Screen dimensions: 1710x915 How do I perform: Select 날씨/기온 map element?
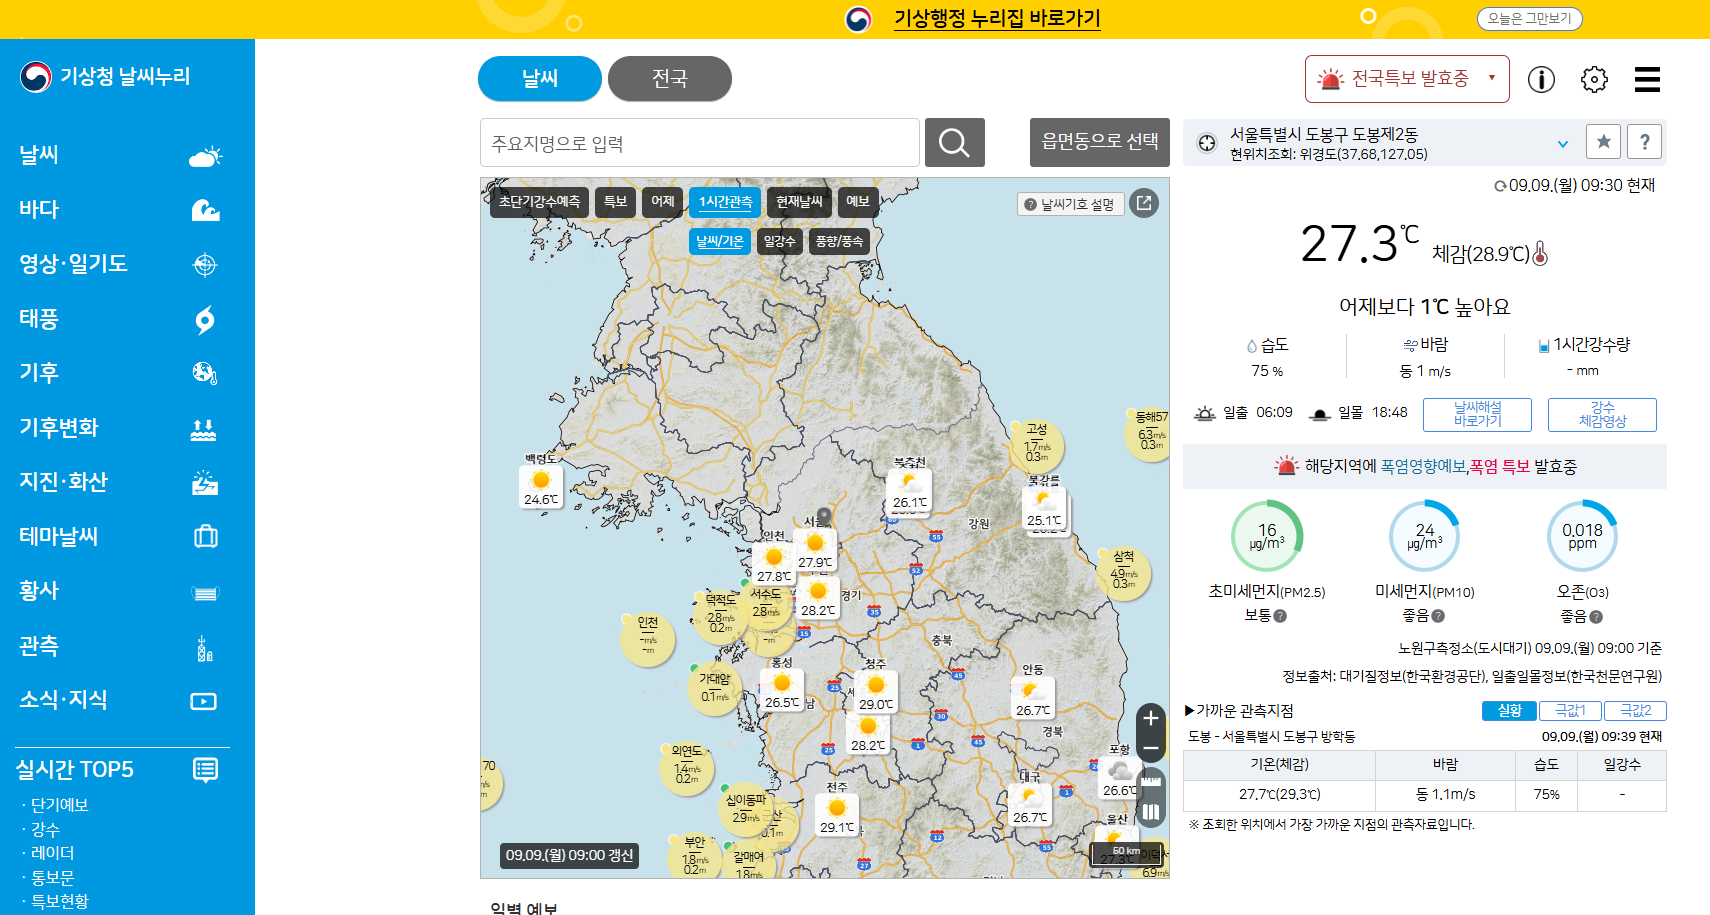[x=720, y=241]
